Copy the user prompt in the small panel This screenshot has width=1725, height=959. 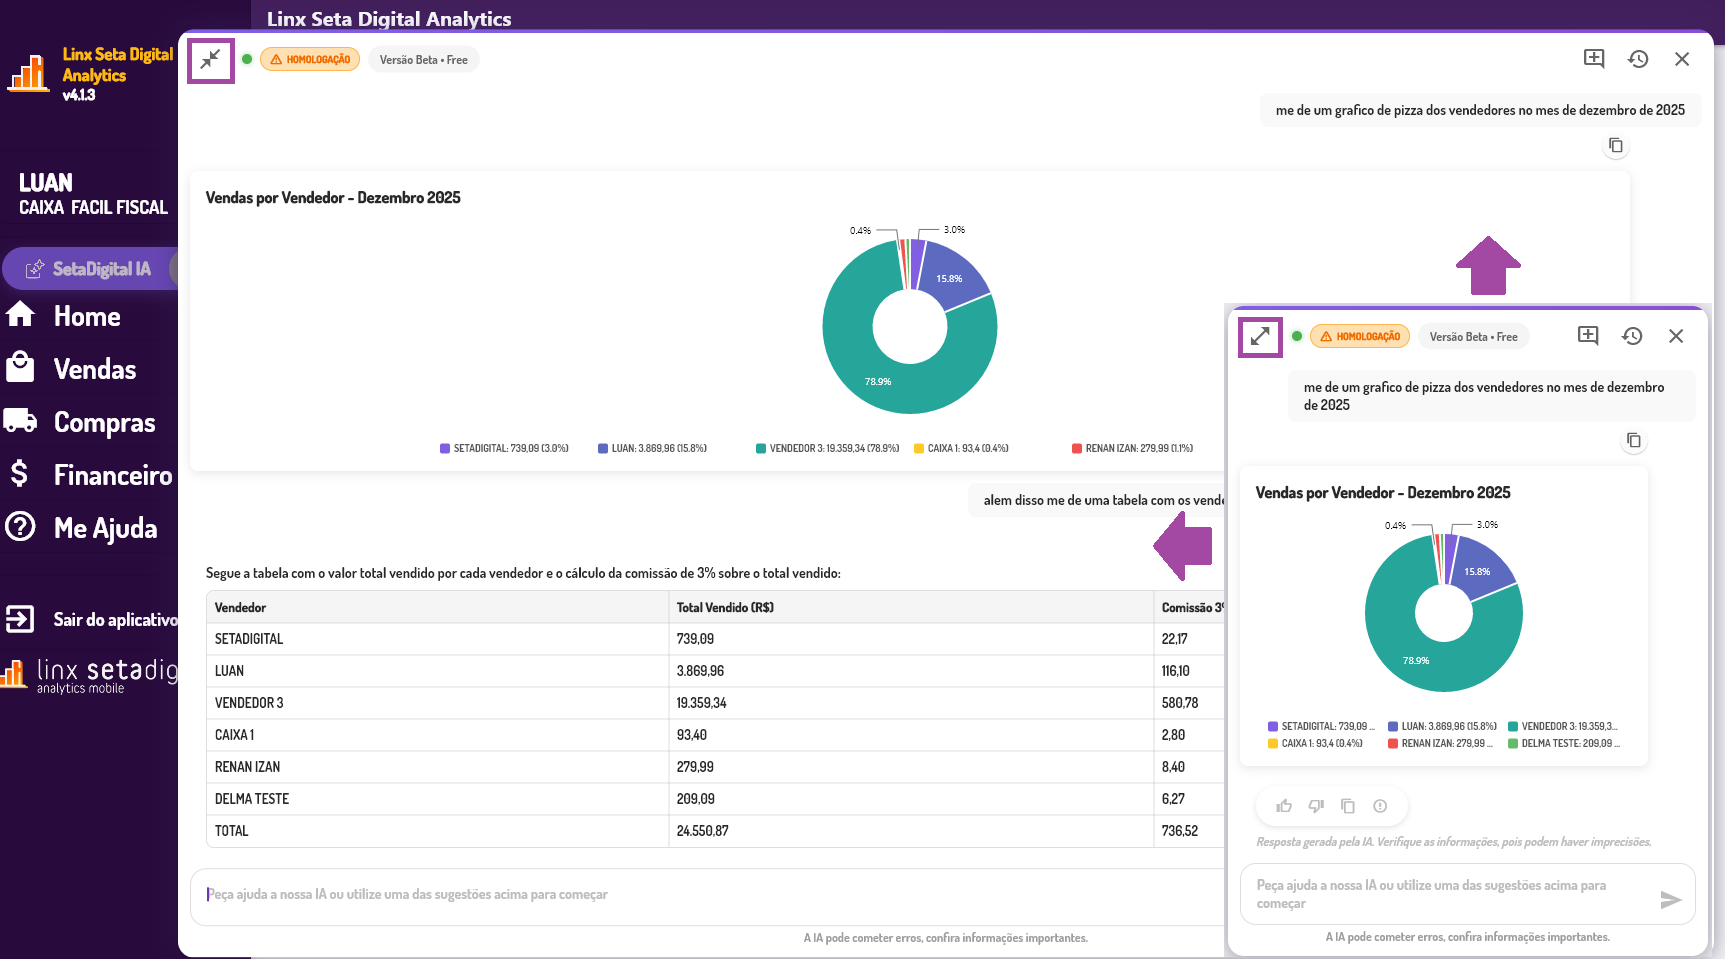[1633, 441]
